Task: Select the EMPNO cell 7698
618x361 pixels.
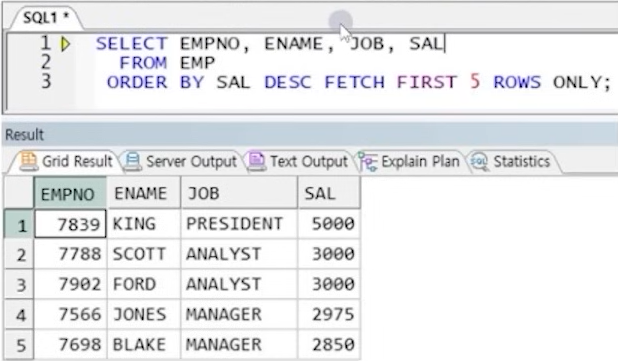Action: point(70,345)
